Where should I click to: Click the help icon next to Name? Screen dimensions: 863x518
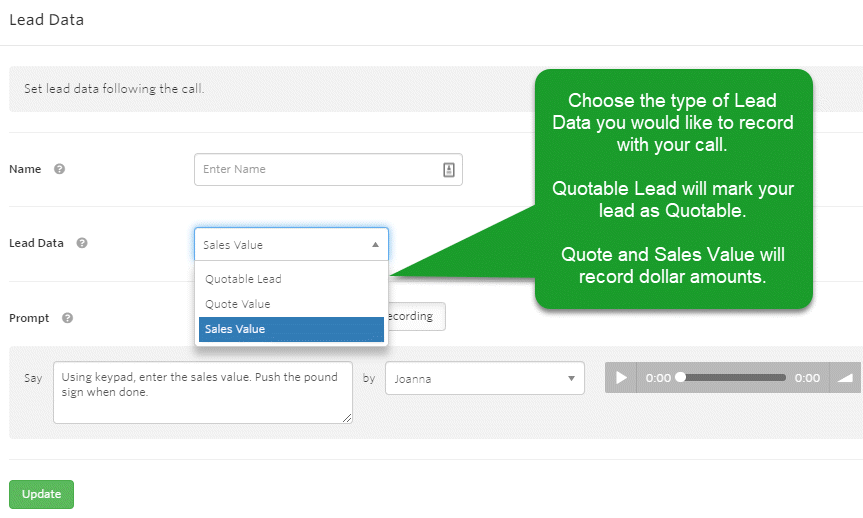tap(60, 170)
